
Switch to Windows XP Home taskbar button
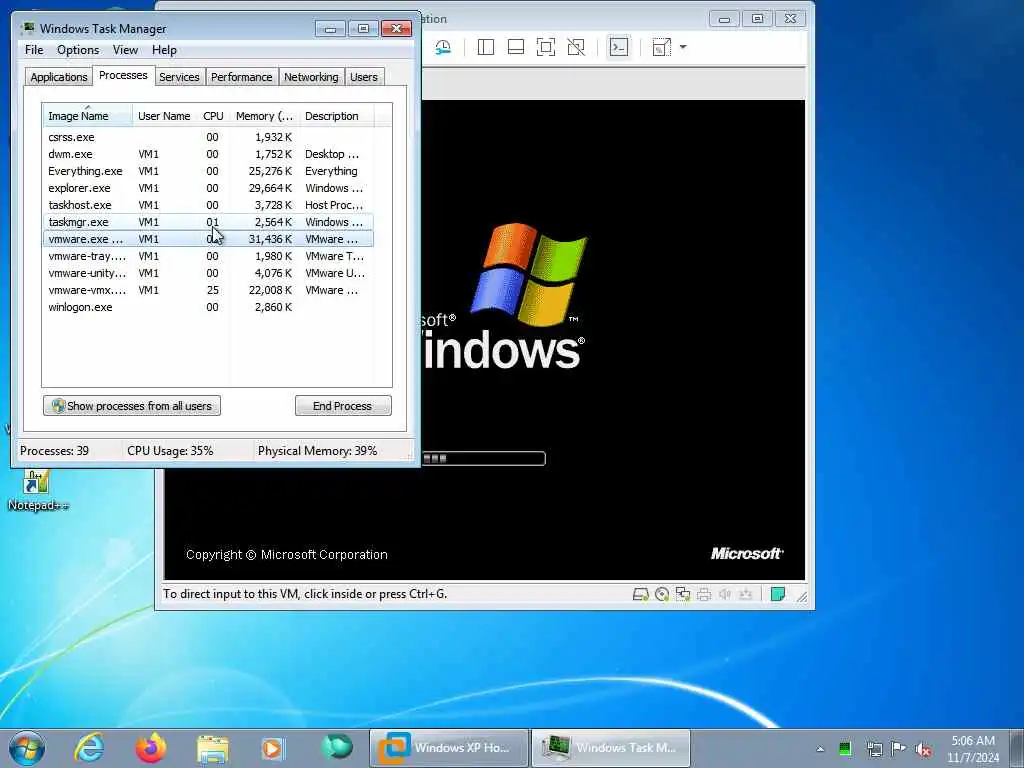coord(449,748)
